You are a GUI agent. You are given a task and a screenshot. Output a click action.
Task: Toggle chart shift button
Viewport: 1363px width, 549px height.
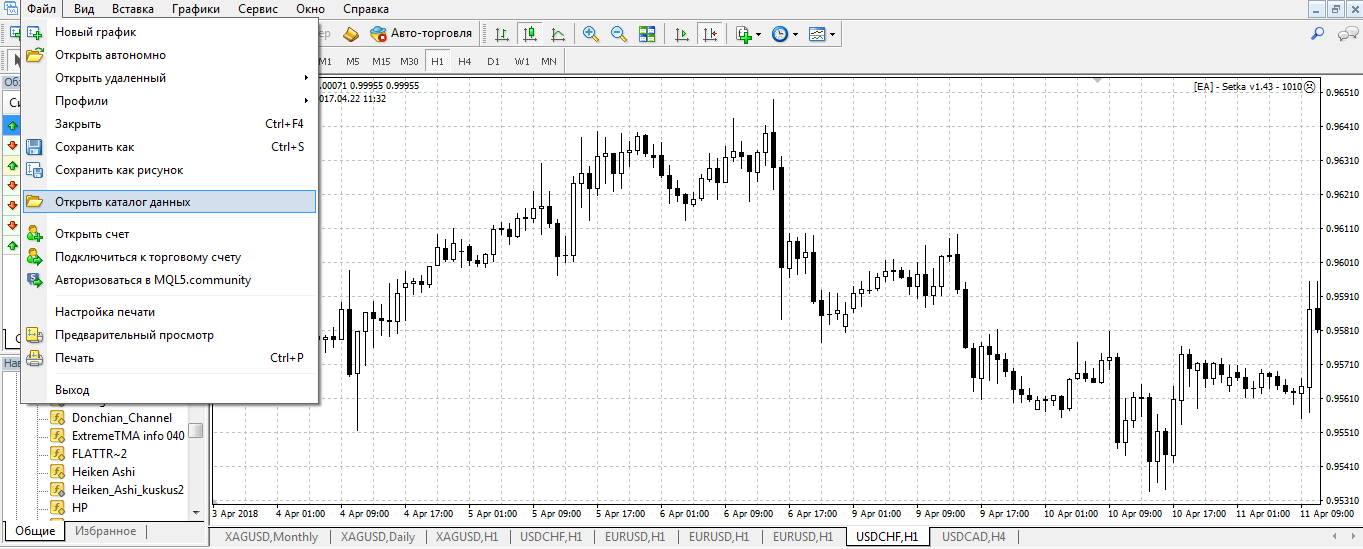[711, 34]
